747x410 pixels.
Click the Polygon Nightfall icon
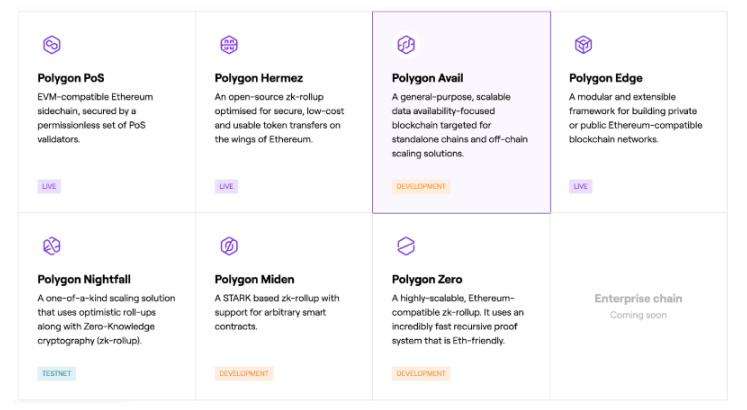(51, 246)
